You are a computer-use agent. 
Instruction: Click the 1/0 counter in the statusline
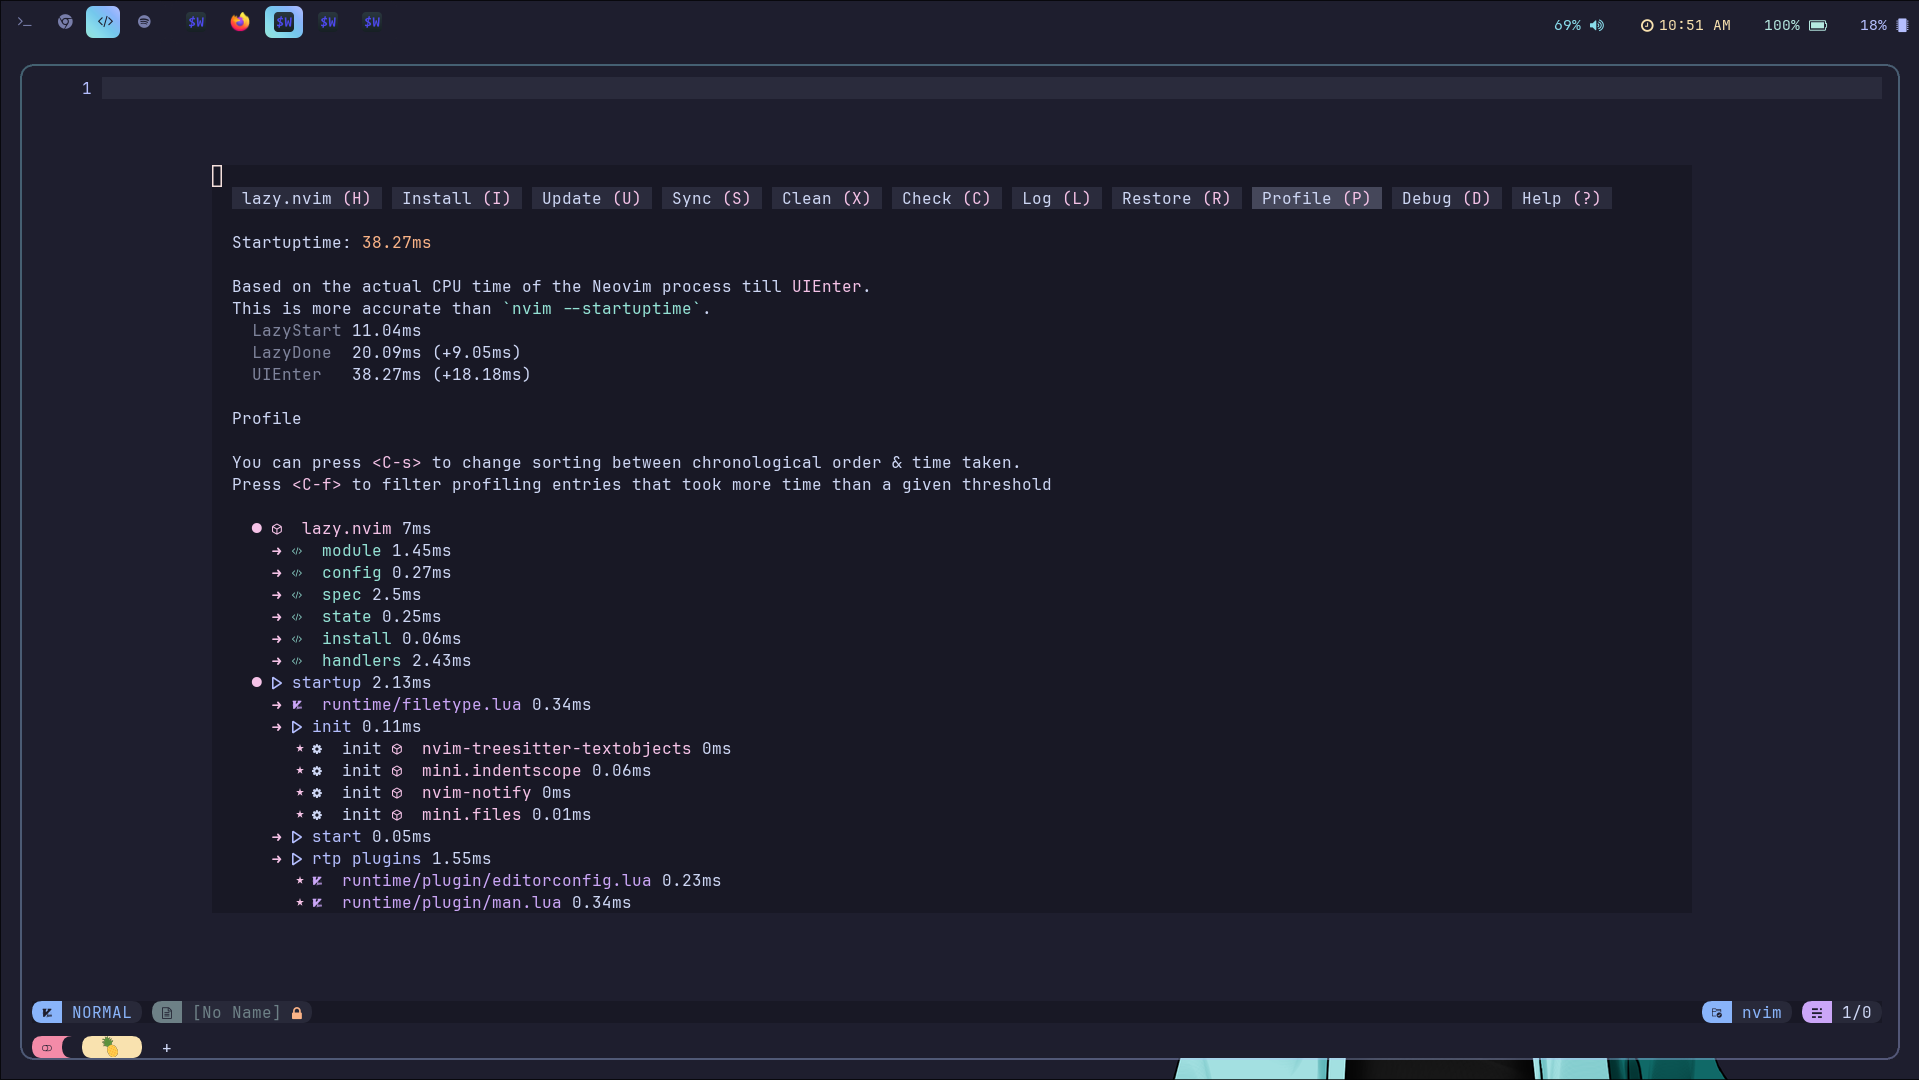(x=1856, y=1012)
